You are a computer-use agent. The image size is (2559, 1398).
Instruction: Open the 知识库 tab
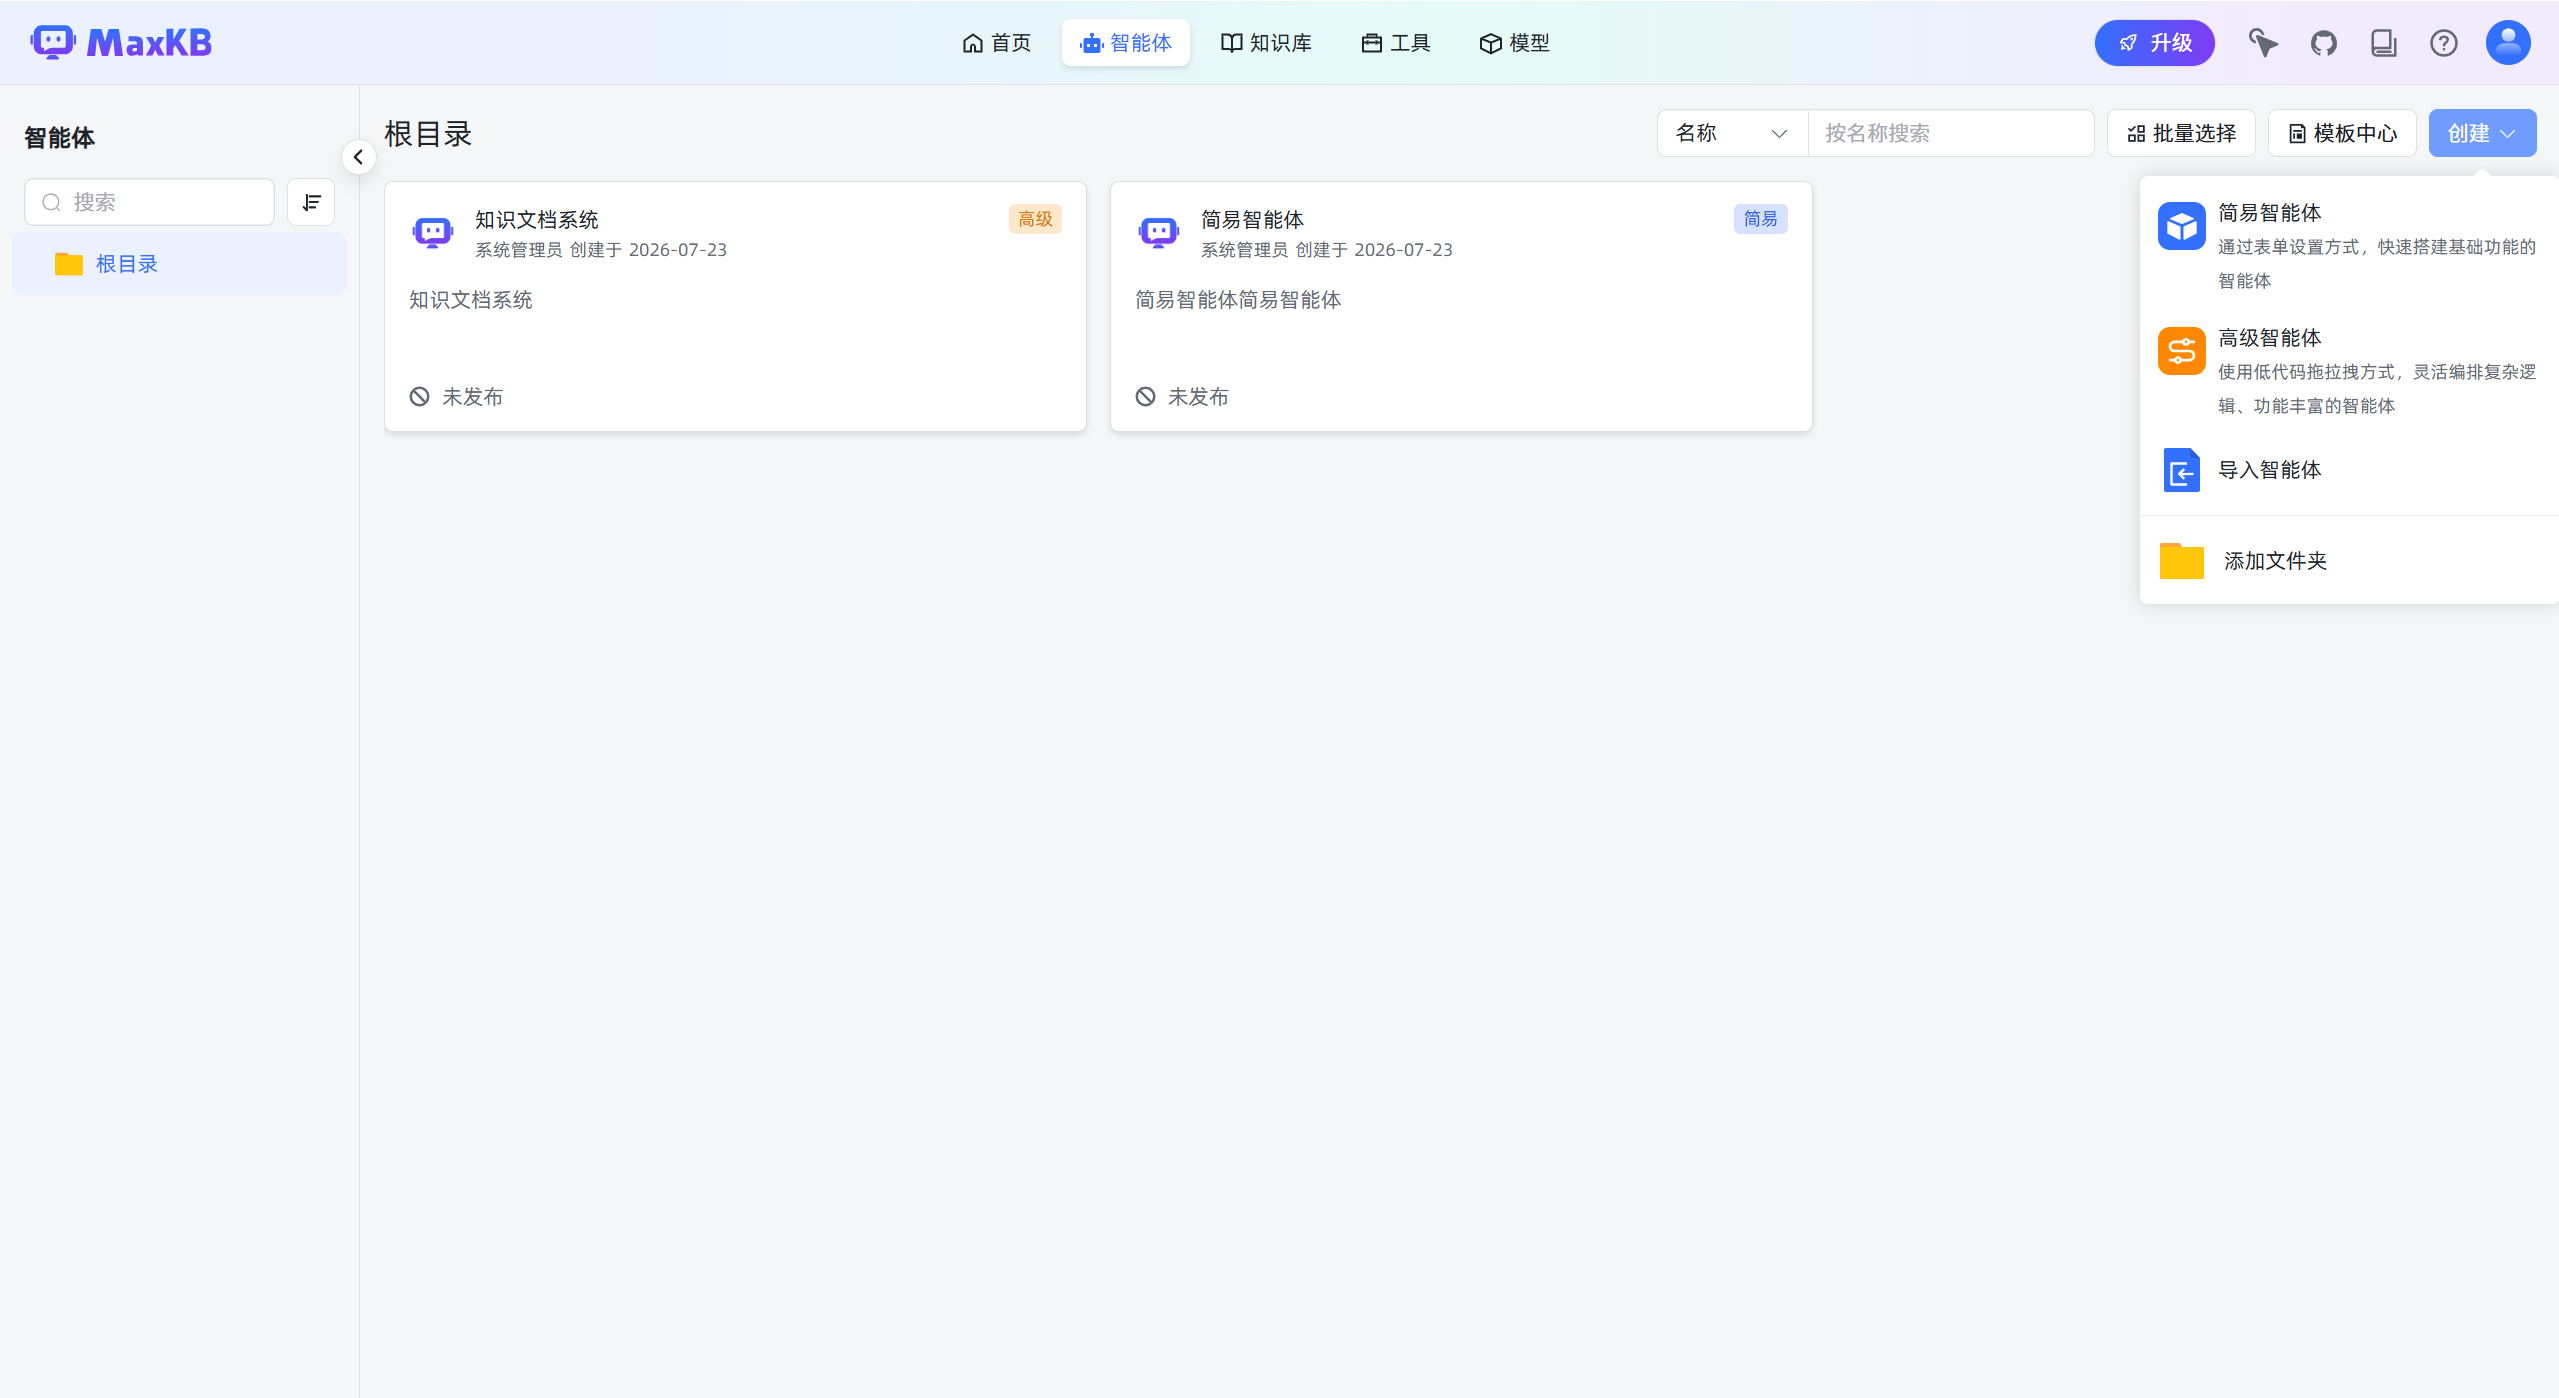point(1265,43)
